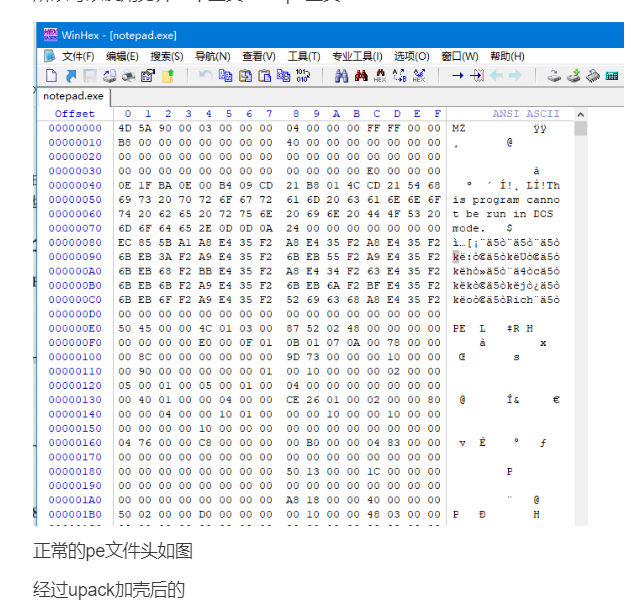The width and height of the screenshot is (627, 611).
Task: Click the Paste clipboard icon
Action: [x=264, y=76]
